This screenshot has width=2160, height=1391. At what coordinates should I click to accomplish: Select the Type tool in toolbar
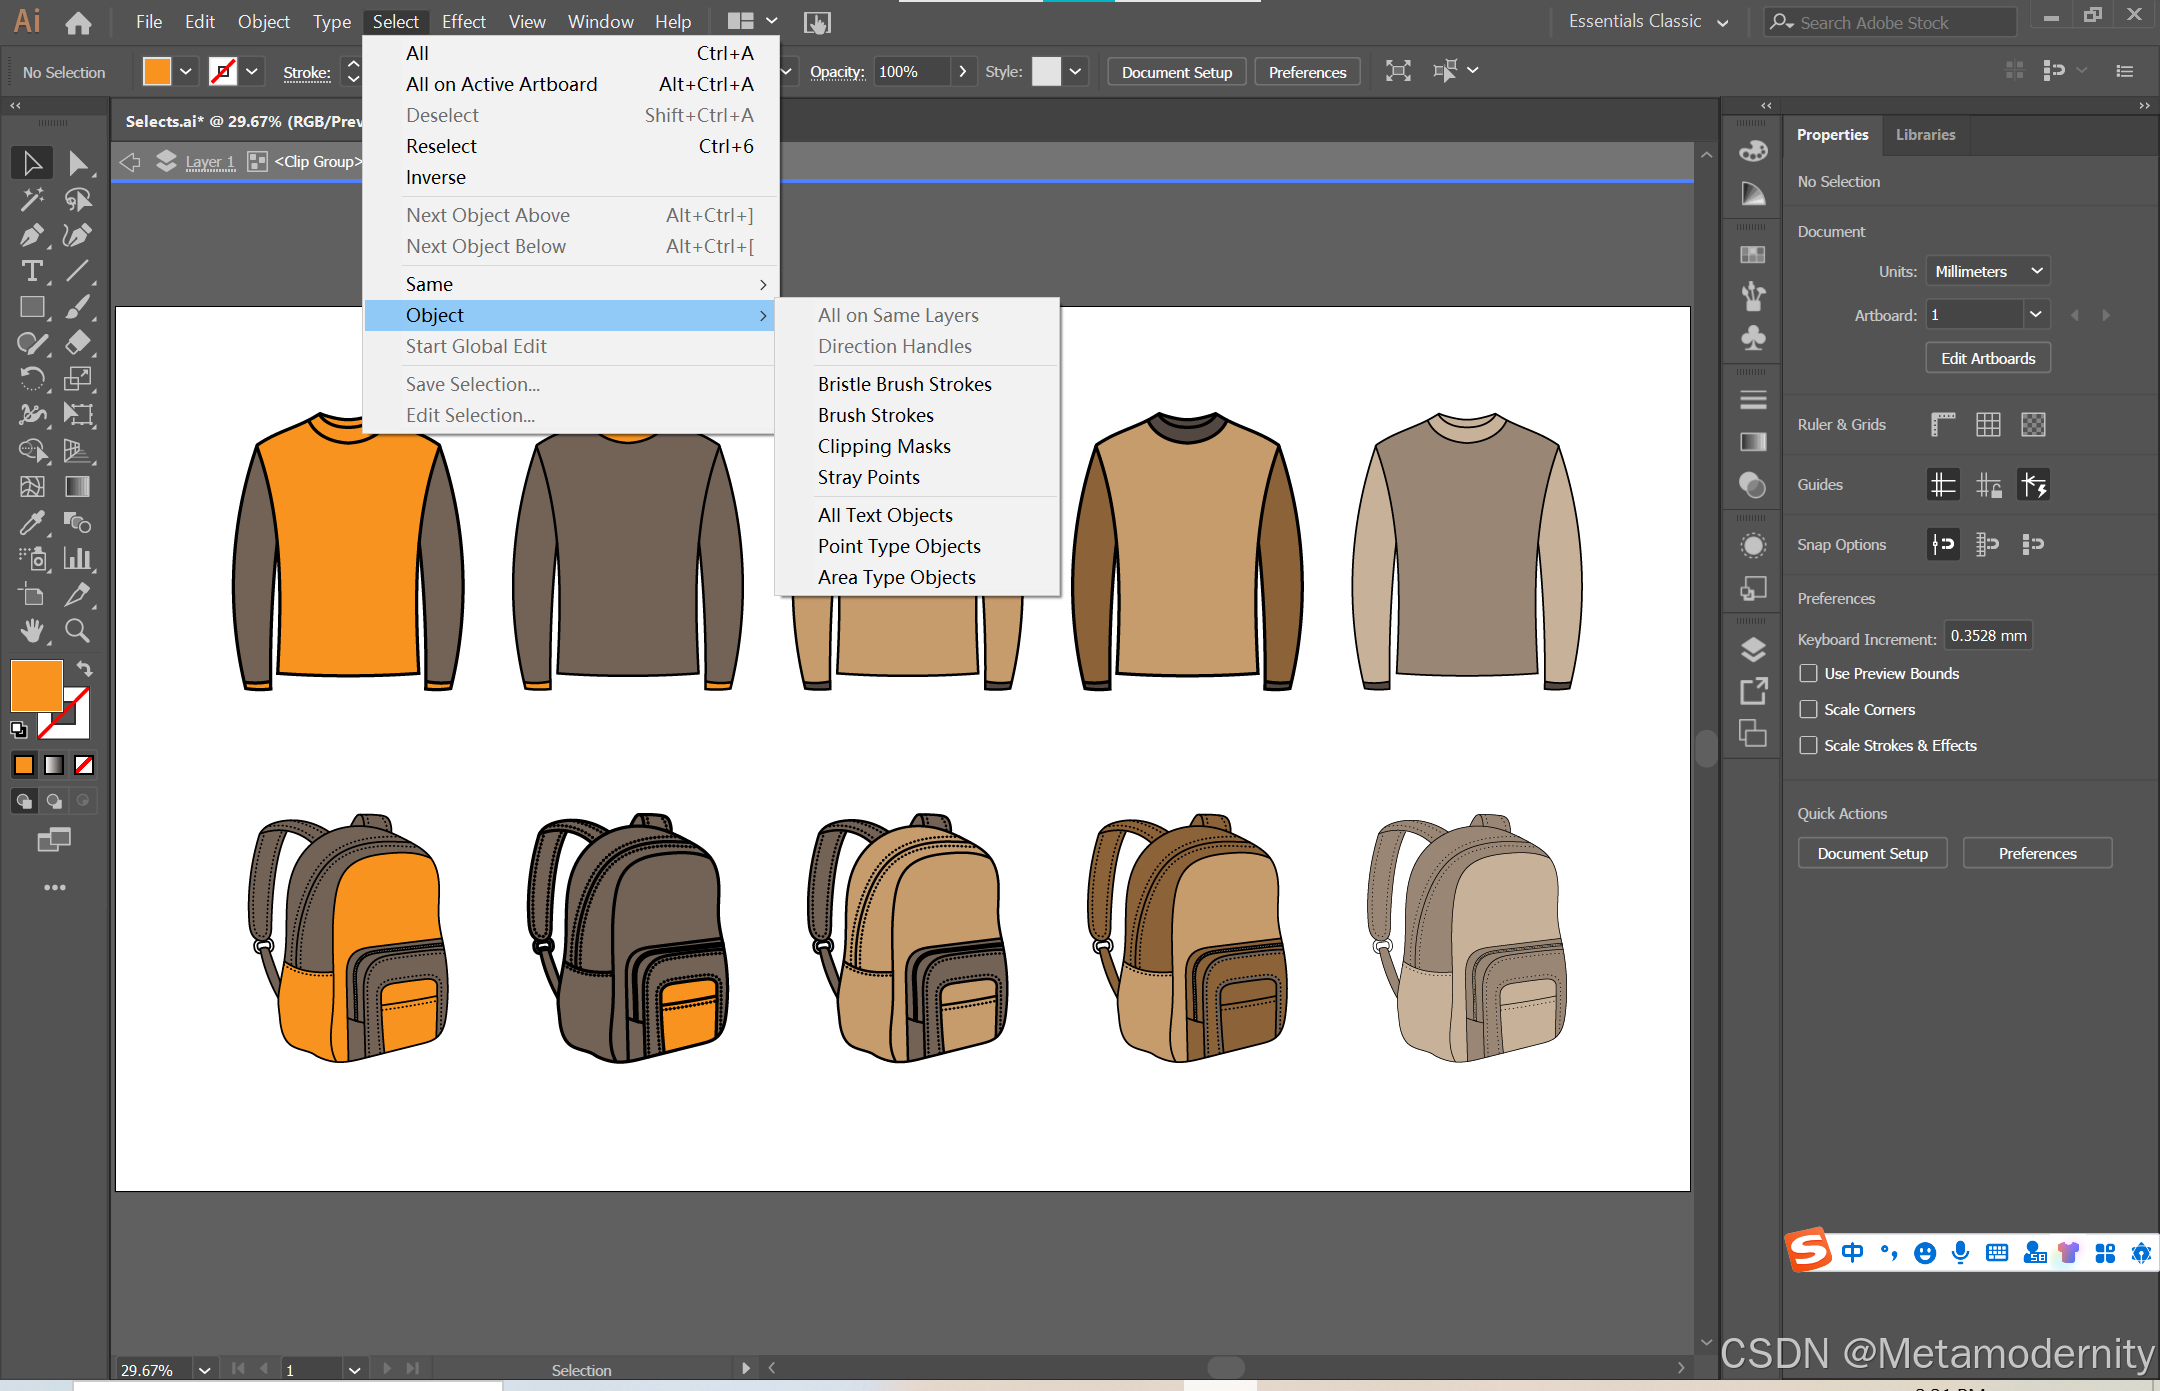pos(31,271)
